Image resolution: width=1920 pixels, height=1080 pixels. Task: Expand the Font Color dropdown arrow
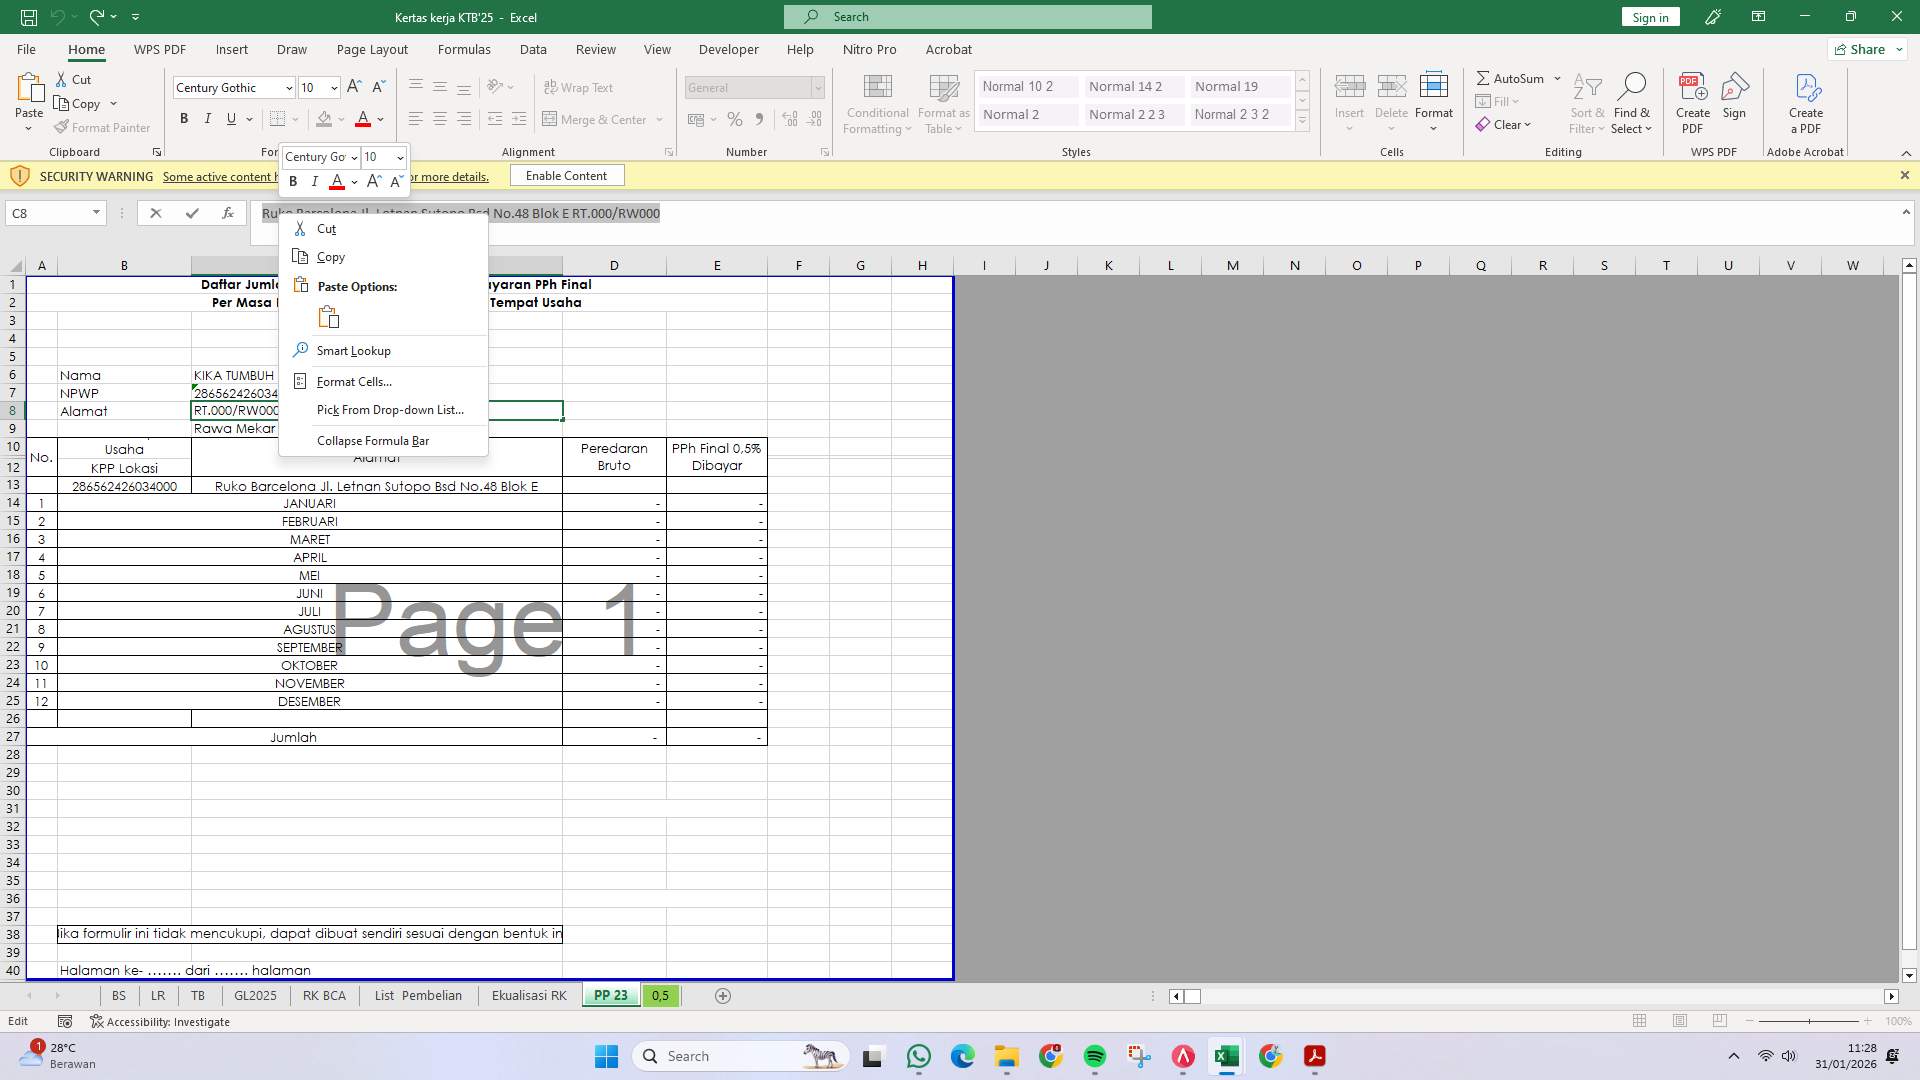(x=379, y=119)
